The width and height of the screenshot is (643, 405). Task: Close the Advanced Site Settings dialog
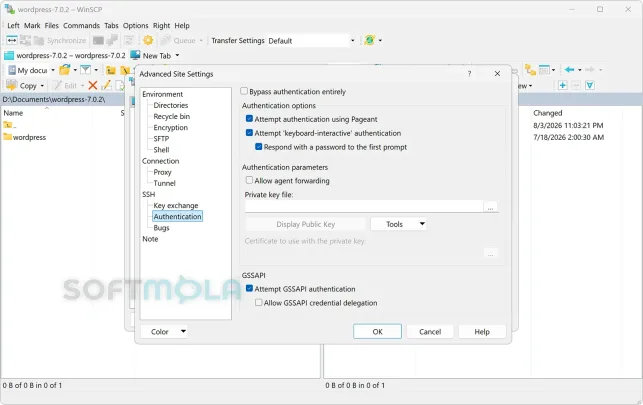(497, 74)
